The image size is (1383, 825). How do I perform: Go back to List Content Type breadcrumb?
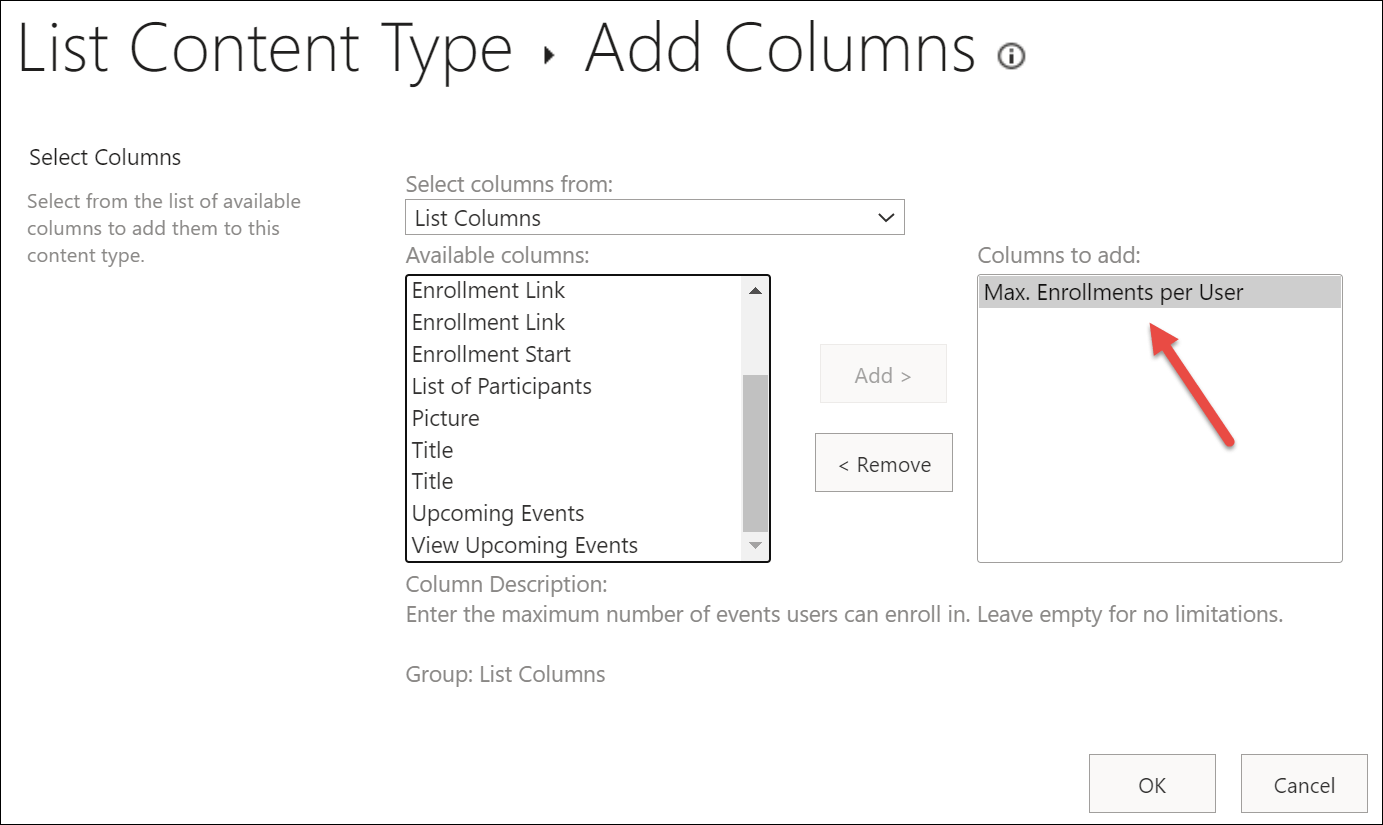coord(265,47)
